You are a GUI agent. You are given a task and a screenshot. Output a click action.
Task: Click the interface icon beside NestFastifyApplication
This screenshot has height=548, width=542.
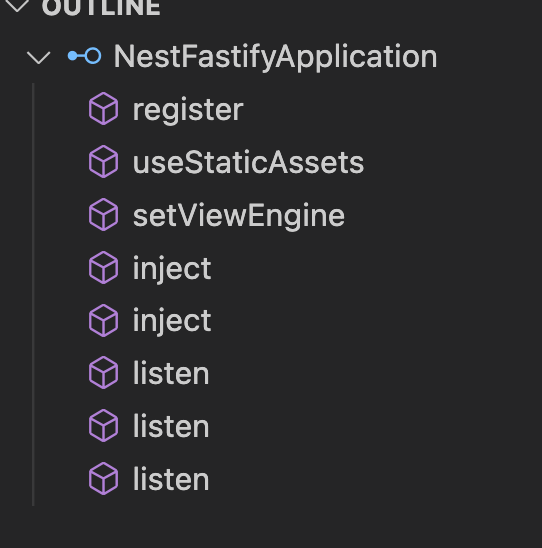85,56
